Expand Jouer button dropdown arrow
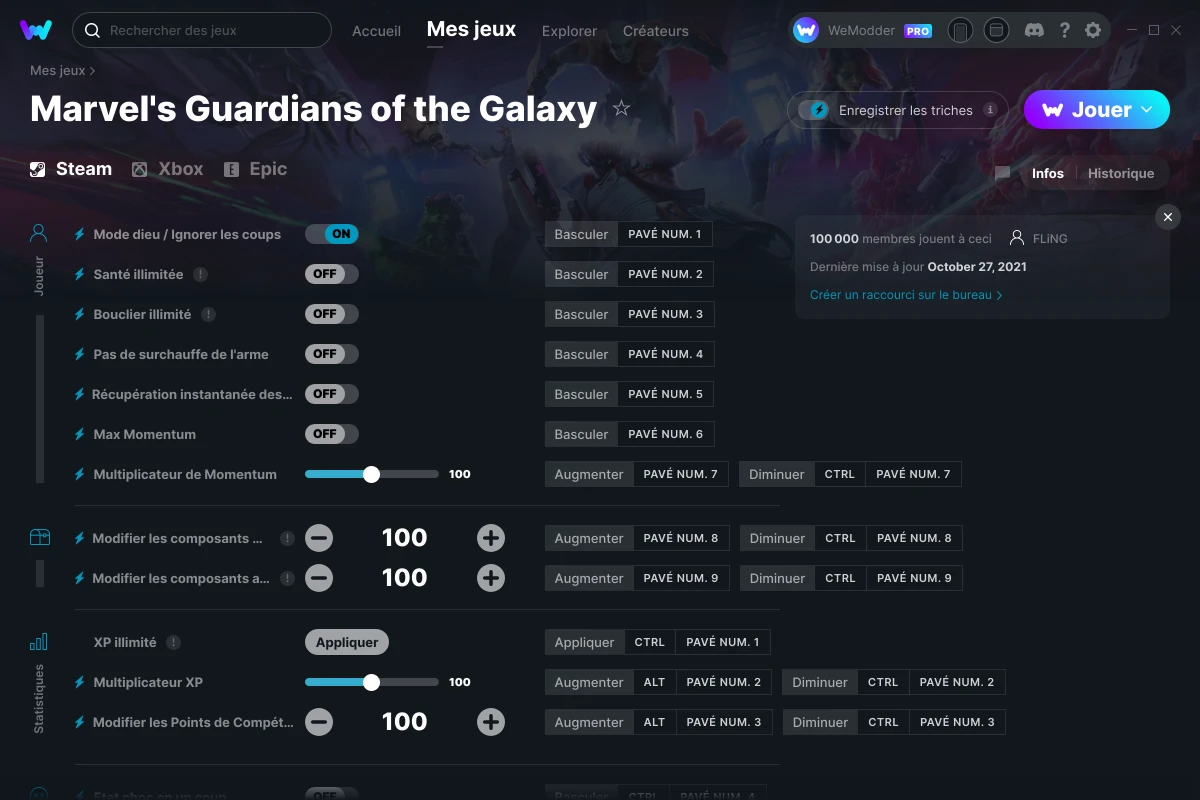This screenshot has height=800, width=1200. coord(1147,110)
